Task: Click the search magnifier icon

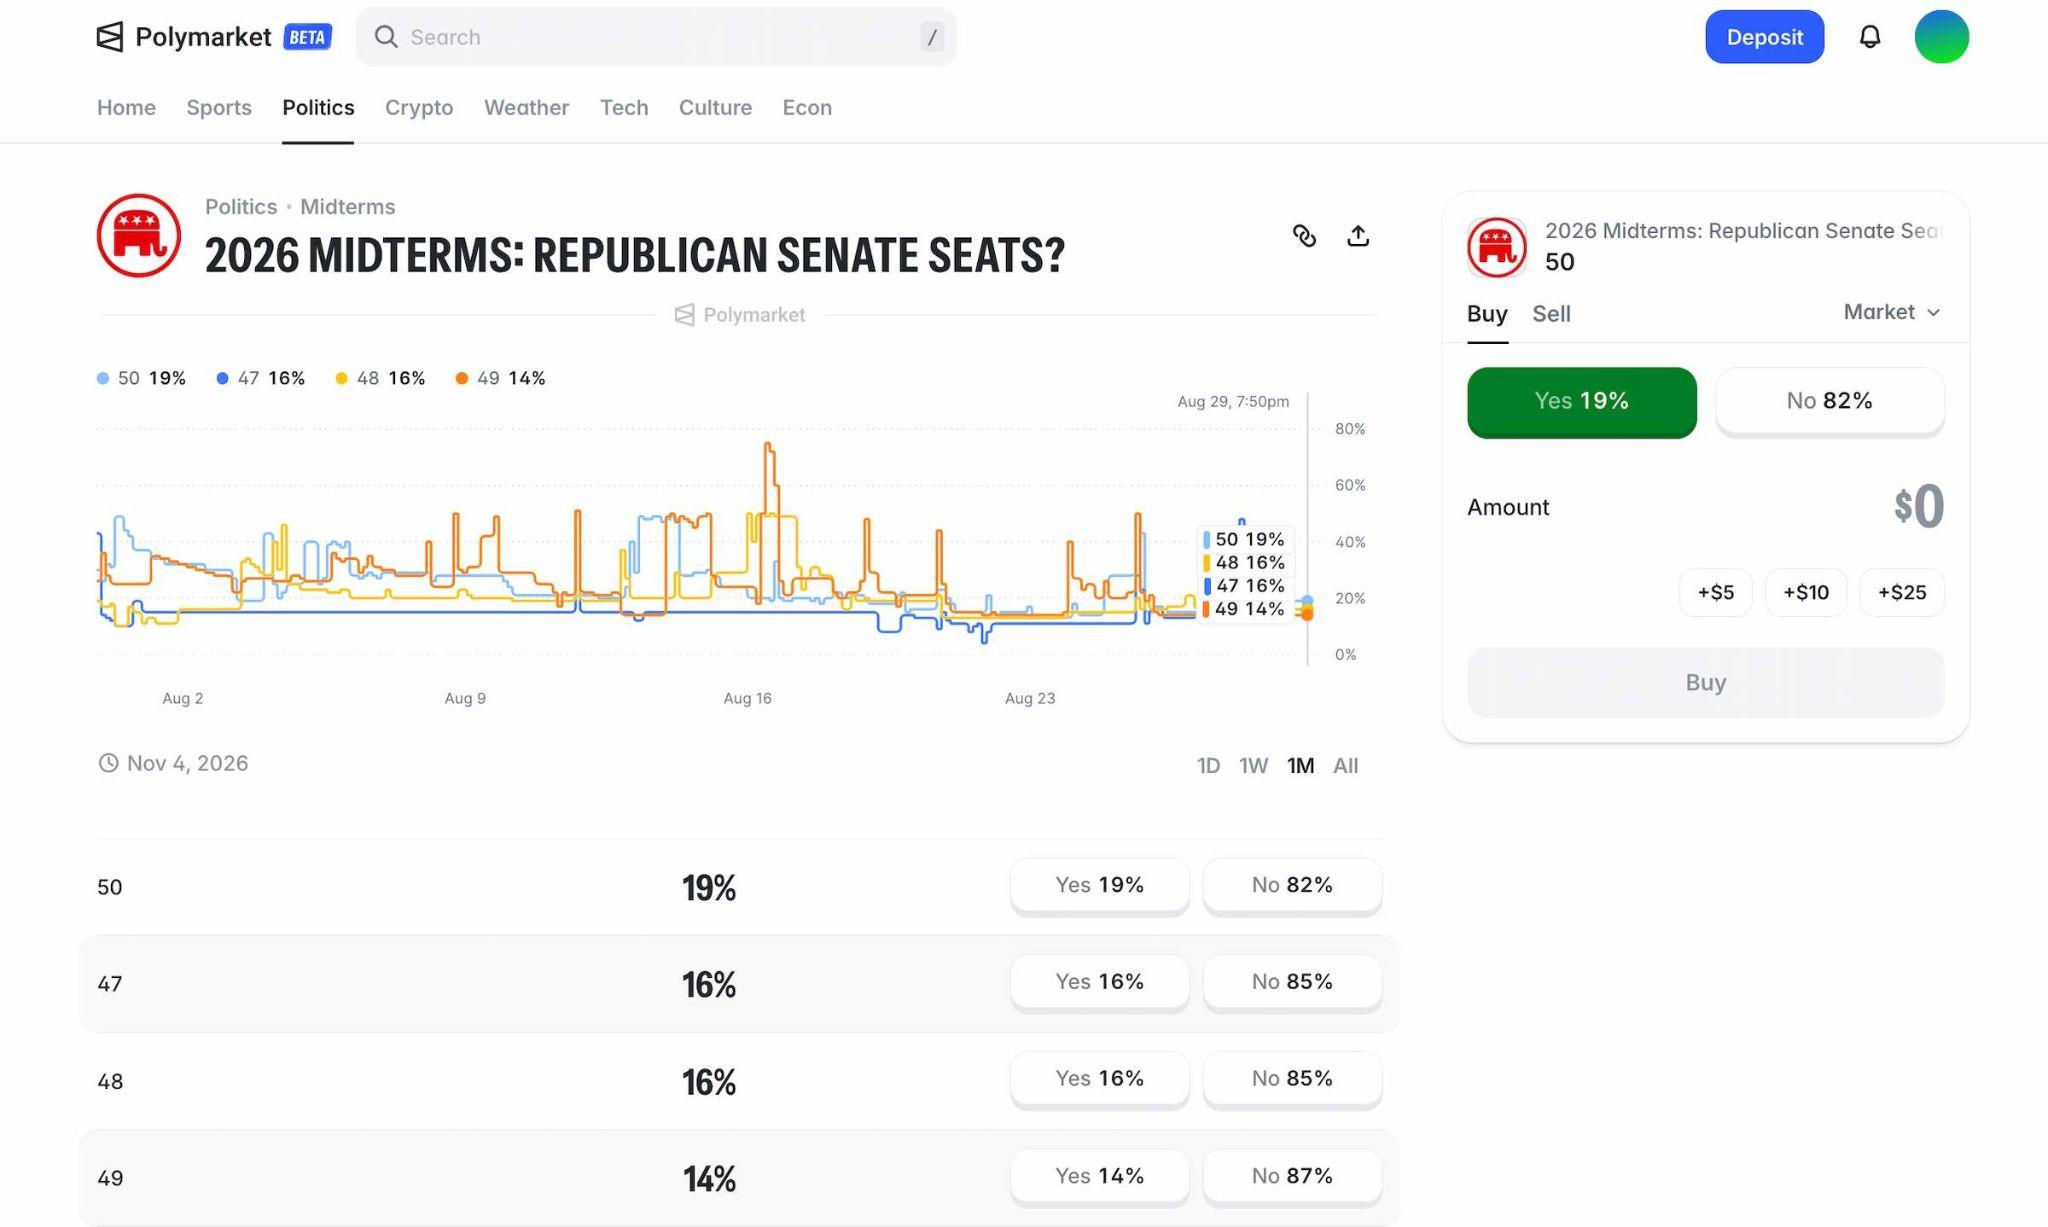Action: click(x=386, y=37)
